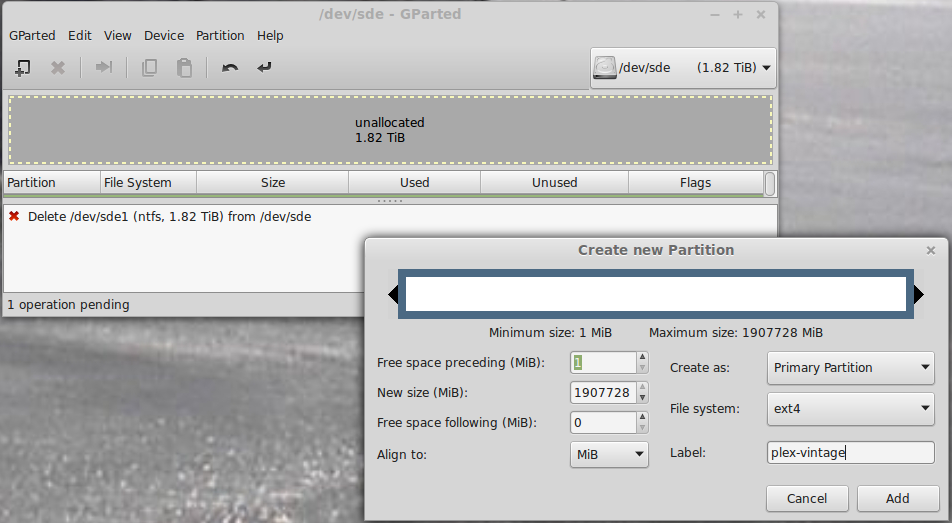952x523 pixels.
Task: Decrease Free space preceding value
Action: click(642, 368)
